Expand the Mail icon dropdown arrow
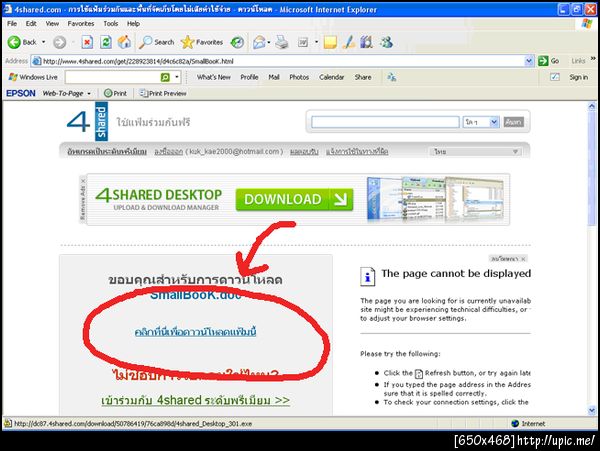This screenshot has height=451, width=600. coord(269,42)
